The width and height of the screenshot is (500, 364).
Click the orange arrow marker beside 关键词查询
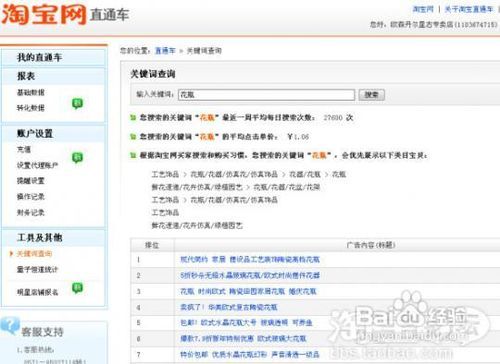point(12,254)
